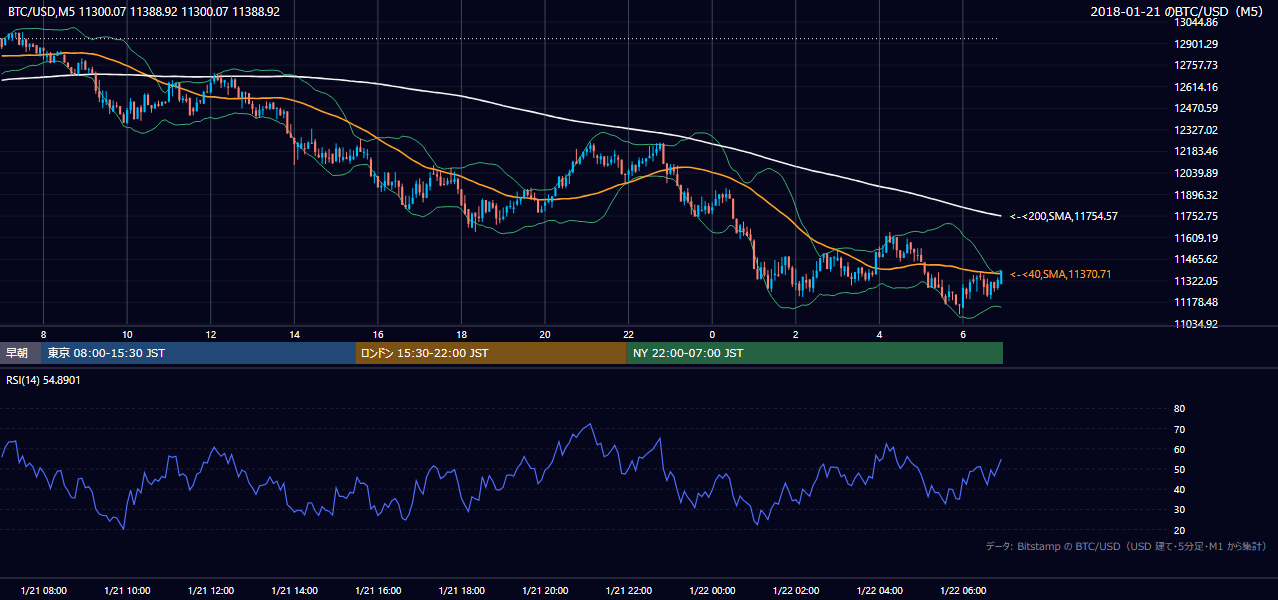
Task: Click the RSI(14) 54.8901 indicator label
Action: click(44, 380)
